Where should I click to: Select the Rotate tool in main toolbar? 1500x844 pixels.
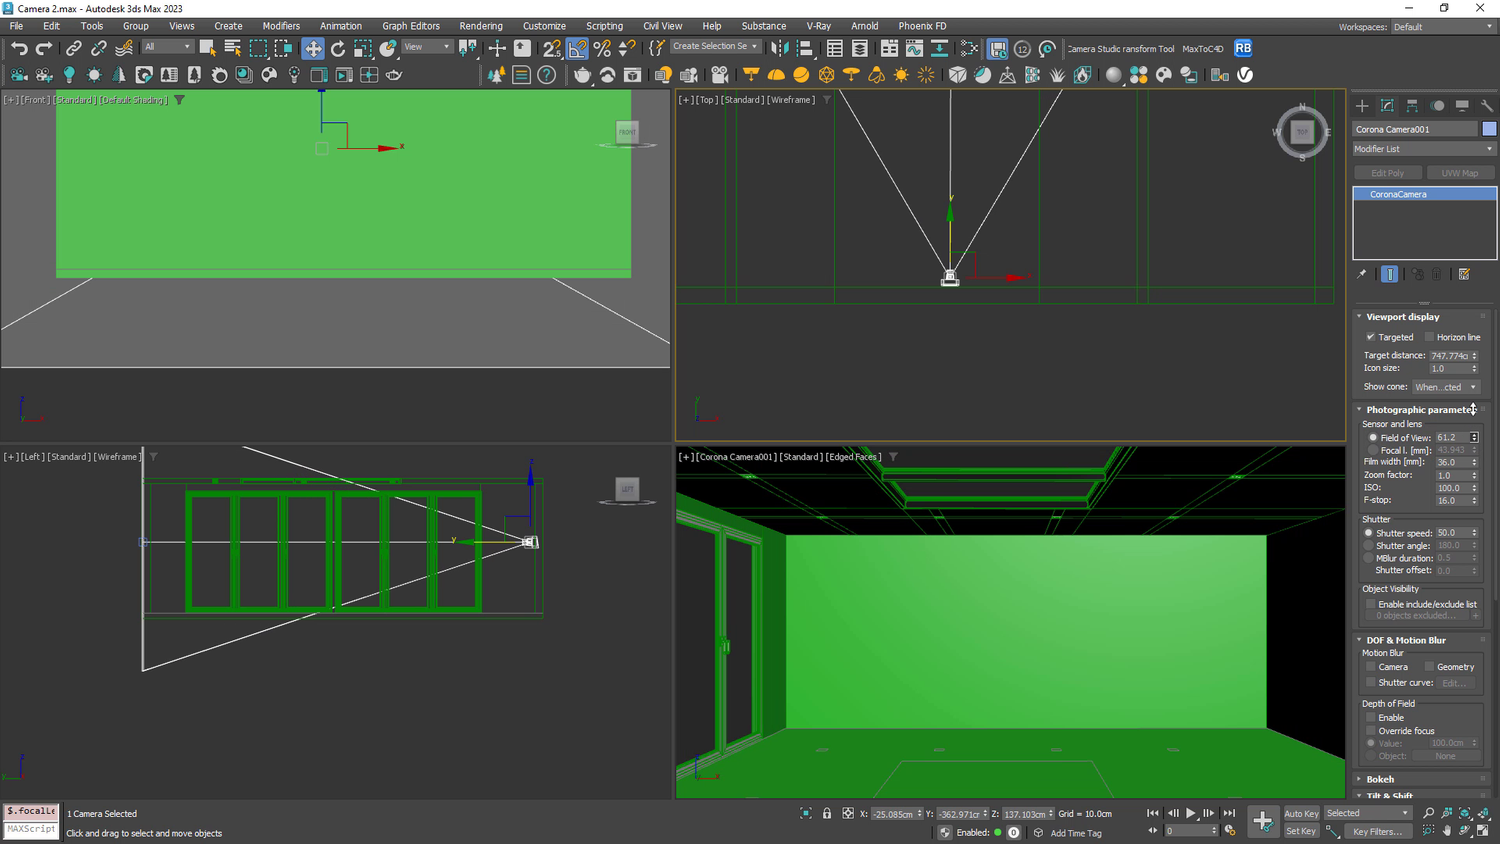point(338,48)
